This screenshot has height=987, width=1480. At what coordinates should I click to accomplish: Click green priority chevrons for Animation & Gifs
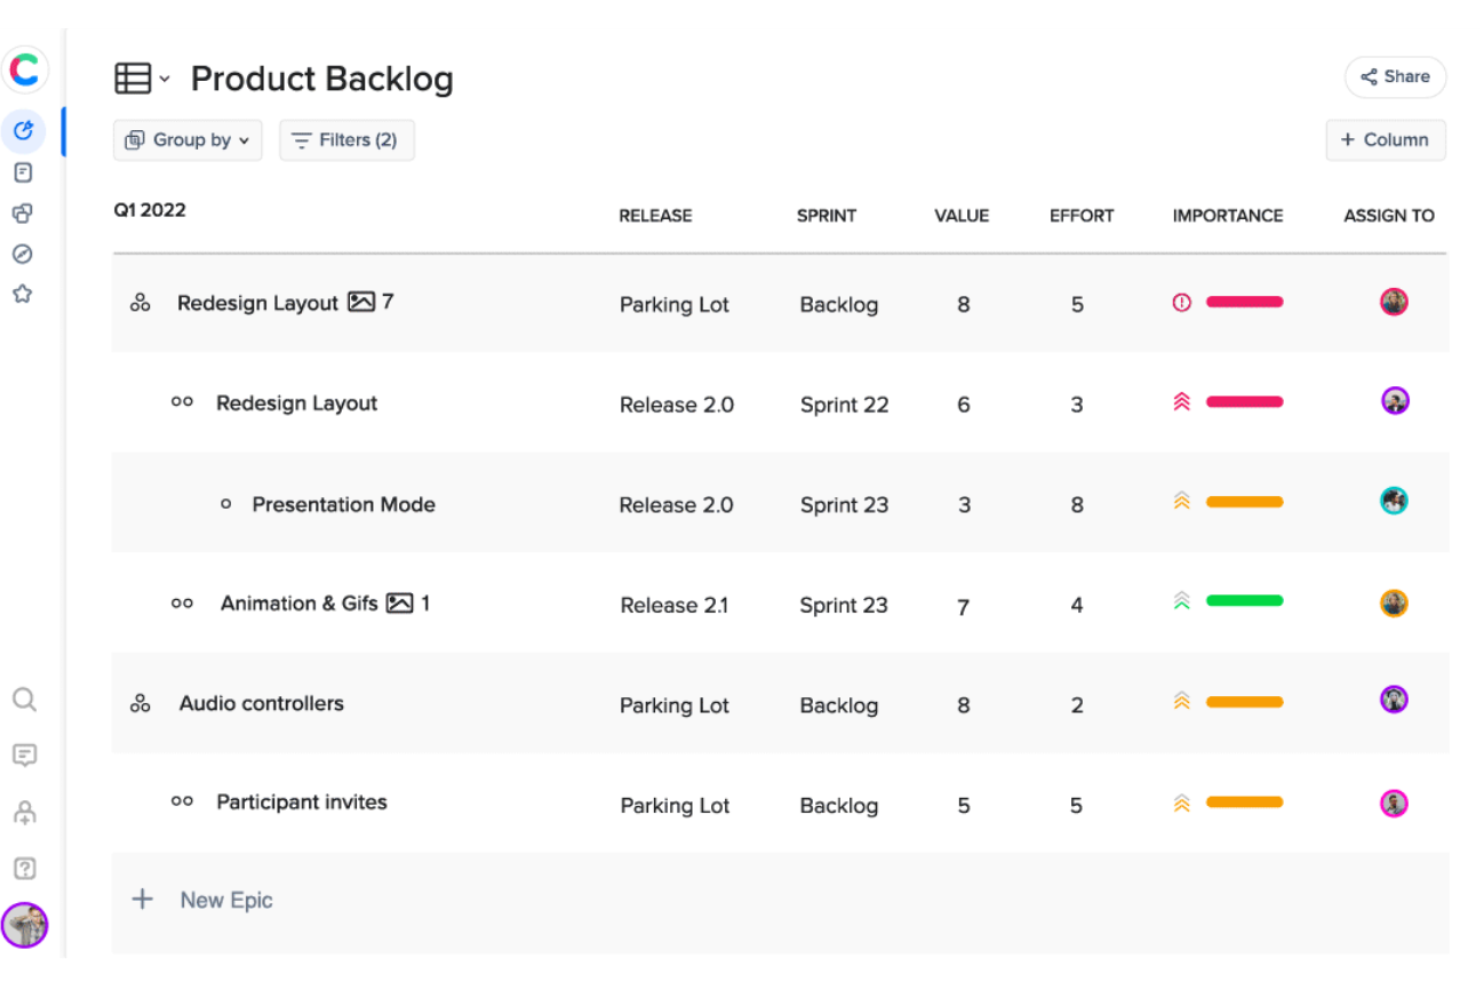pos(1182,601)
